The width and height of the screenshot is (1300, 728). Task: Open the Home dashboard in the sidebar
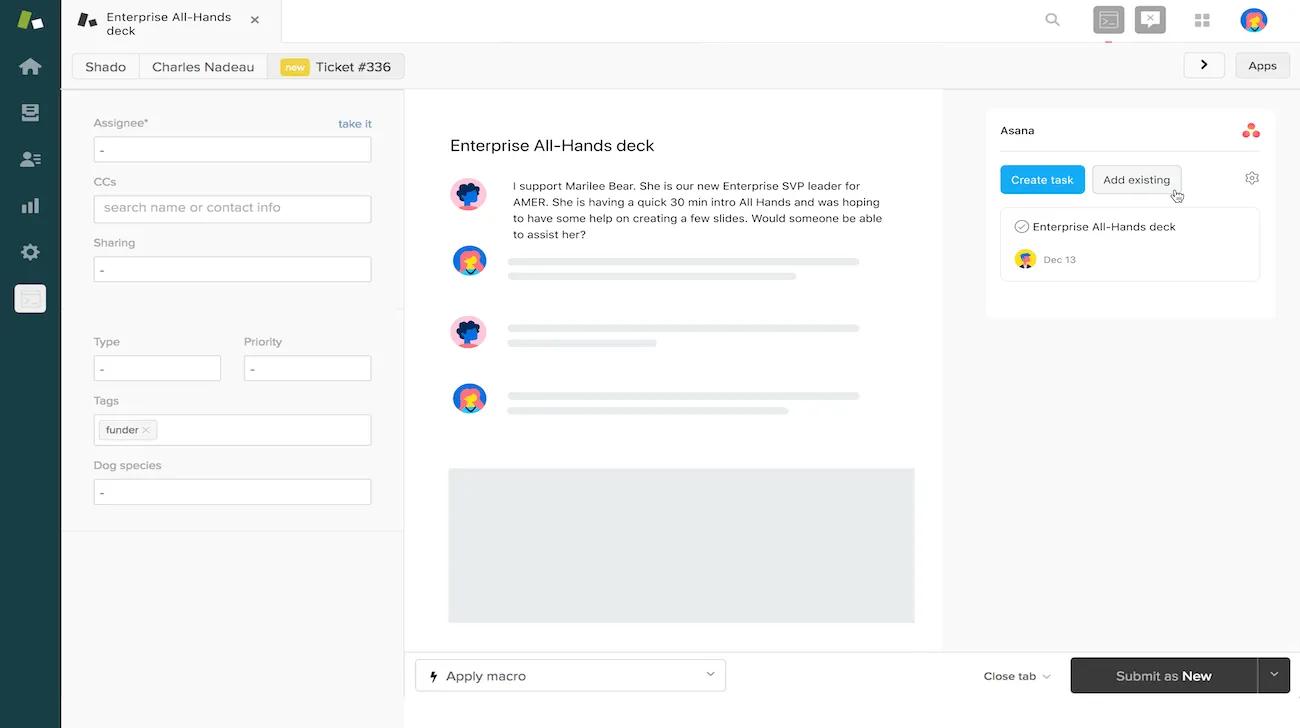tap(30, 65)
